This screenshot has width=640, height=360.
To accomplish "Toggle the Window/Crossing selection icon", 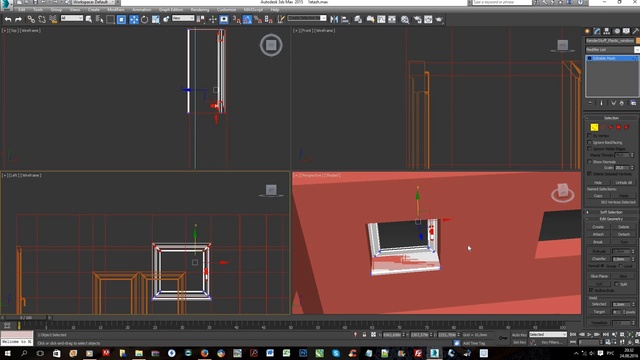I will tap(121, 19).
